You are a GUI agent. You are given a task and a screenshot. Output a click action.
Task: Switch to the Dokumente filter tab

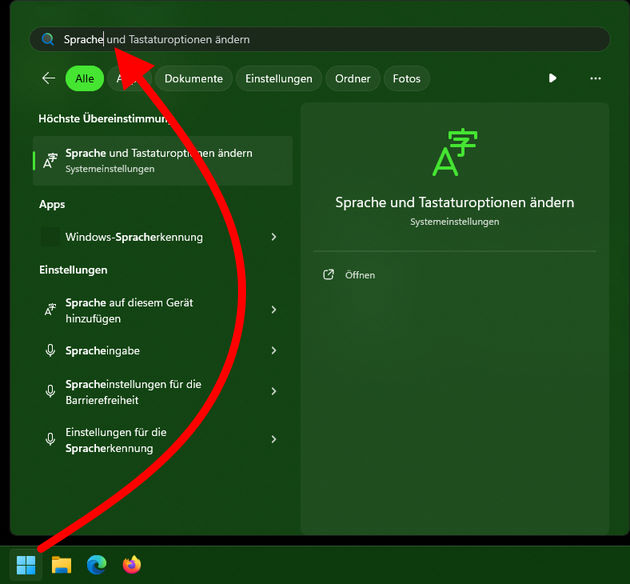[x=193, y=78]
